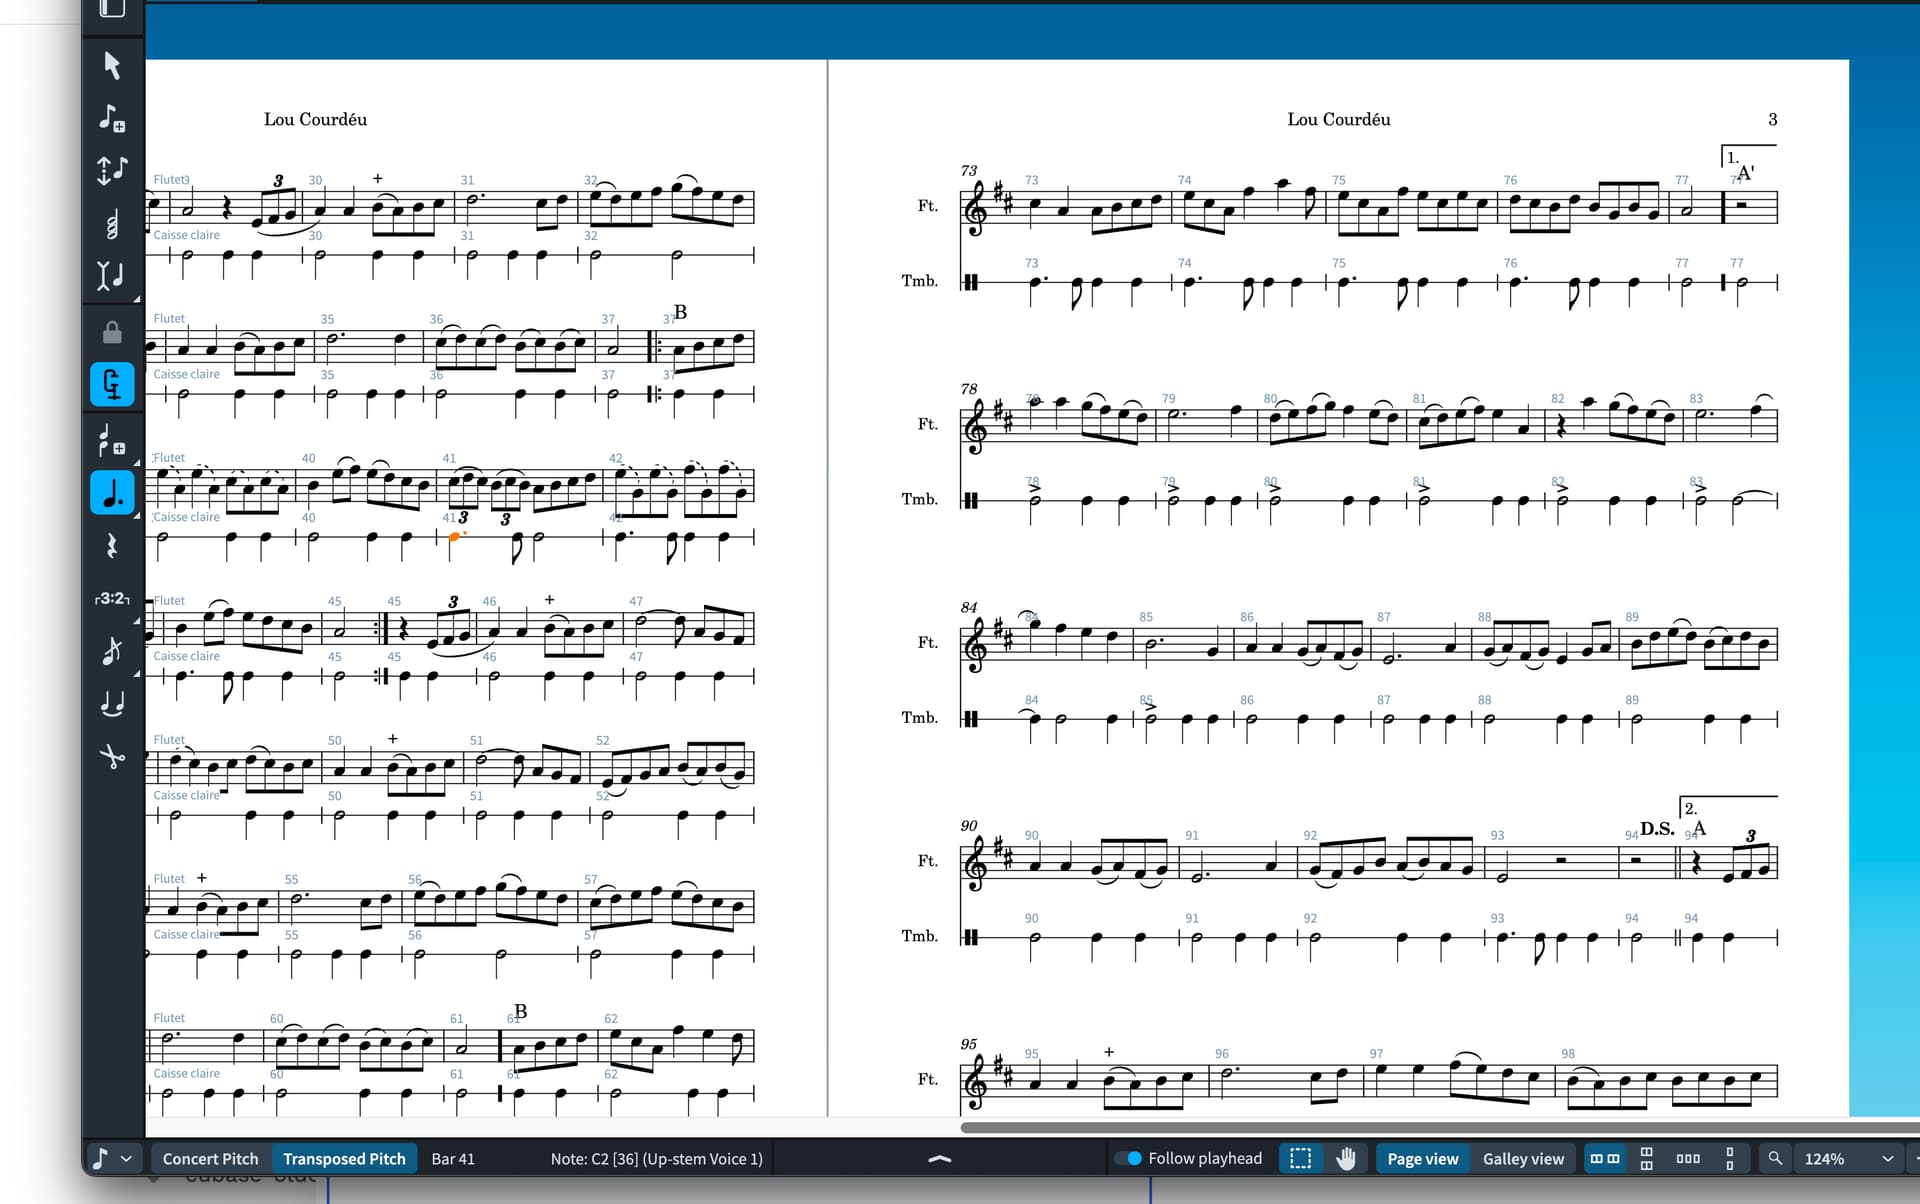Expand the bottom panel chevron
This screenshot has height=1204, width=1920.
[x=940, y=1158]
